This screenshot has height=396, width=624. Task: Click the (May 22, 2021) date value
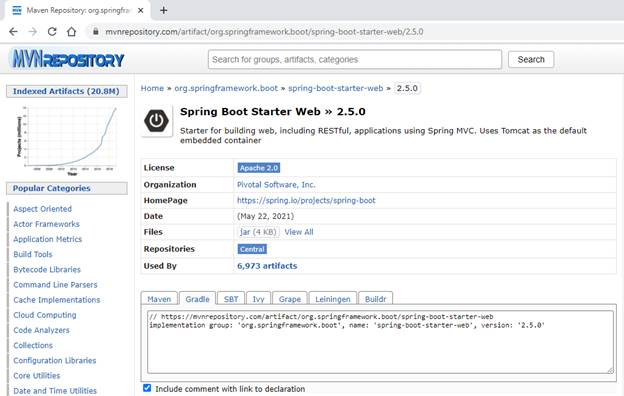coord(265,216)
